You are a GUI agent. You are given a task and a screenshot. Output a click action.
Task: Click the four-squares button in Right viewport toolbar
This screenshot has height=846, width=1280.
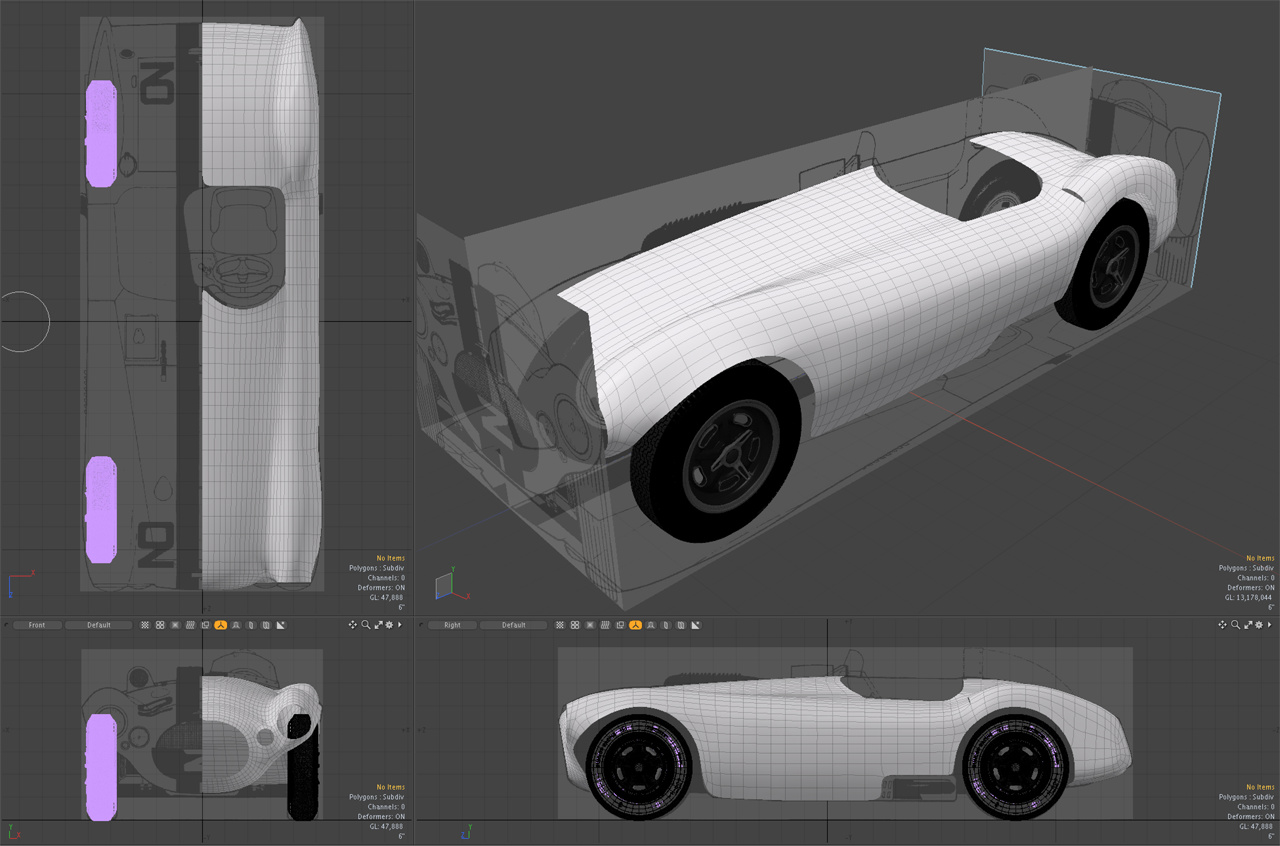(575, 625)
